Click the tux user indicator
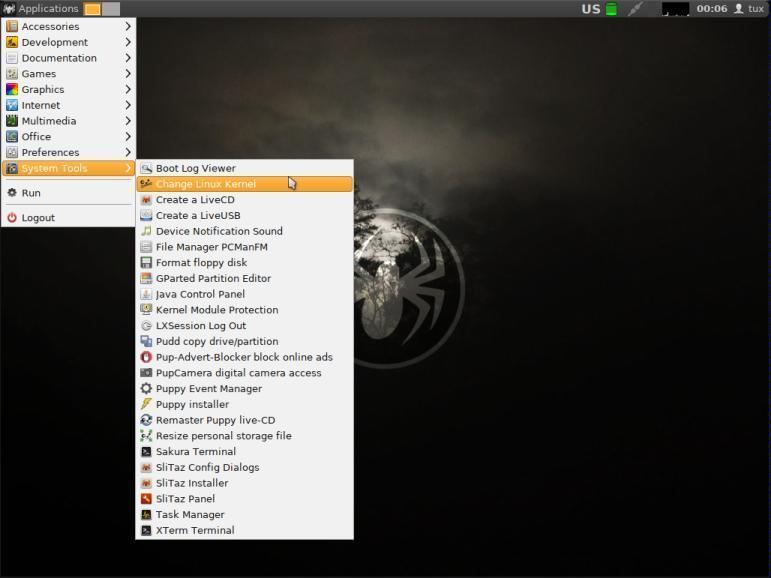Screen dimensions: 771x578 tap(749, 9)
